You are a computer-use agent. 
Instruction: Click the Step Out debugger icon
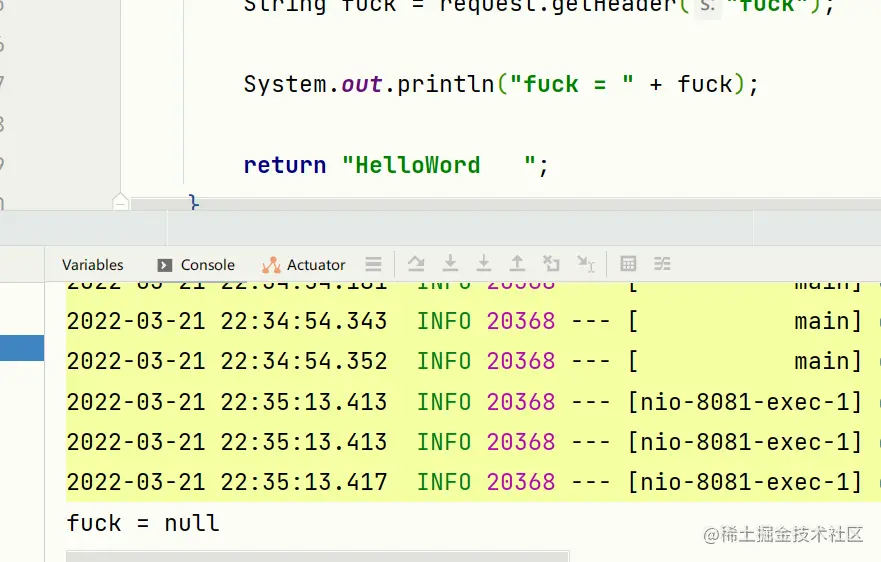[x=517, y=263]
